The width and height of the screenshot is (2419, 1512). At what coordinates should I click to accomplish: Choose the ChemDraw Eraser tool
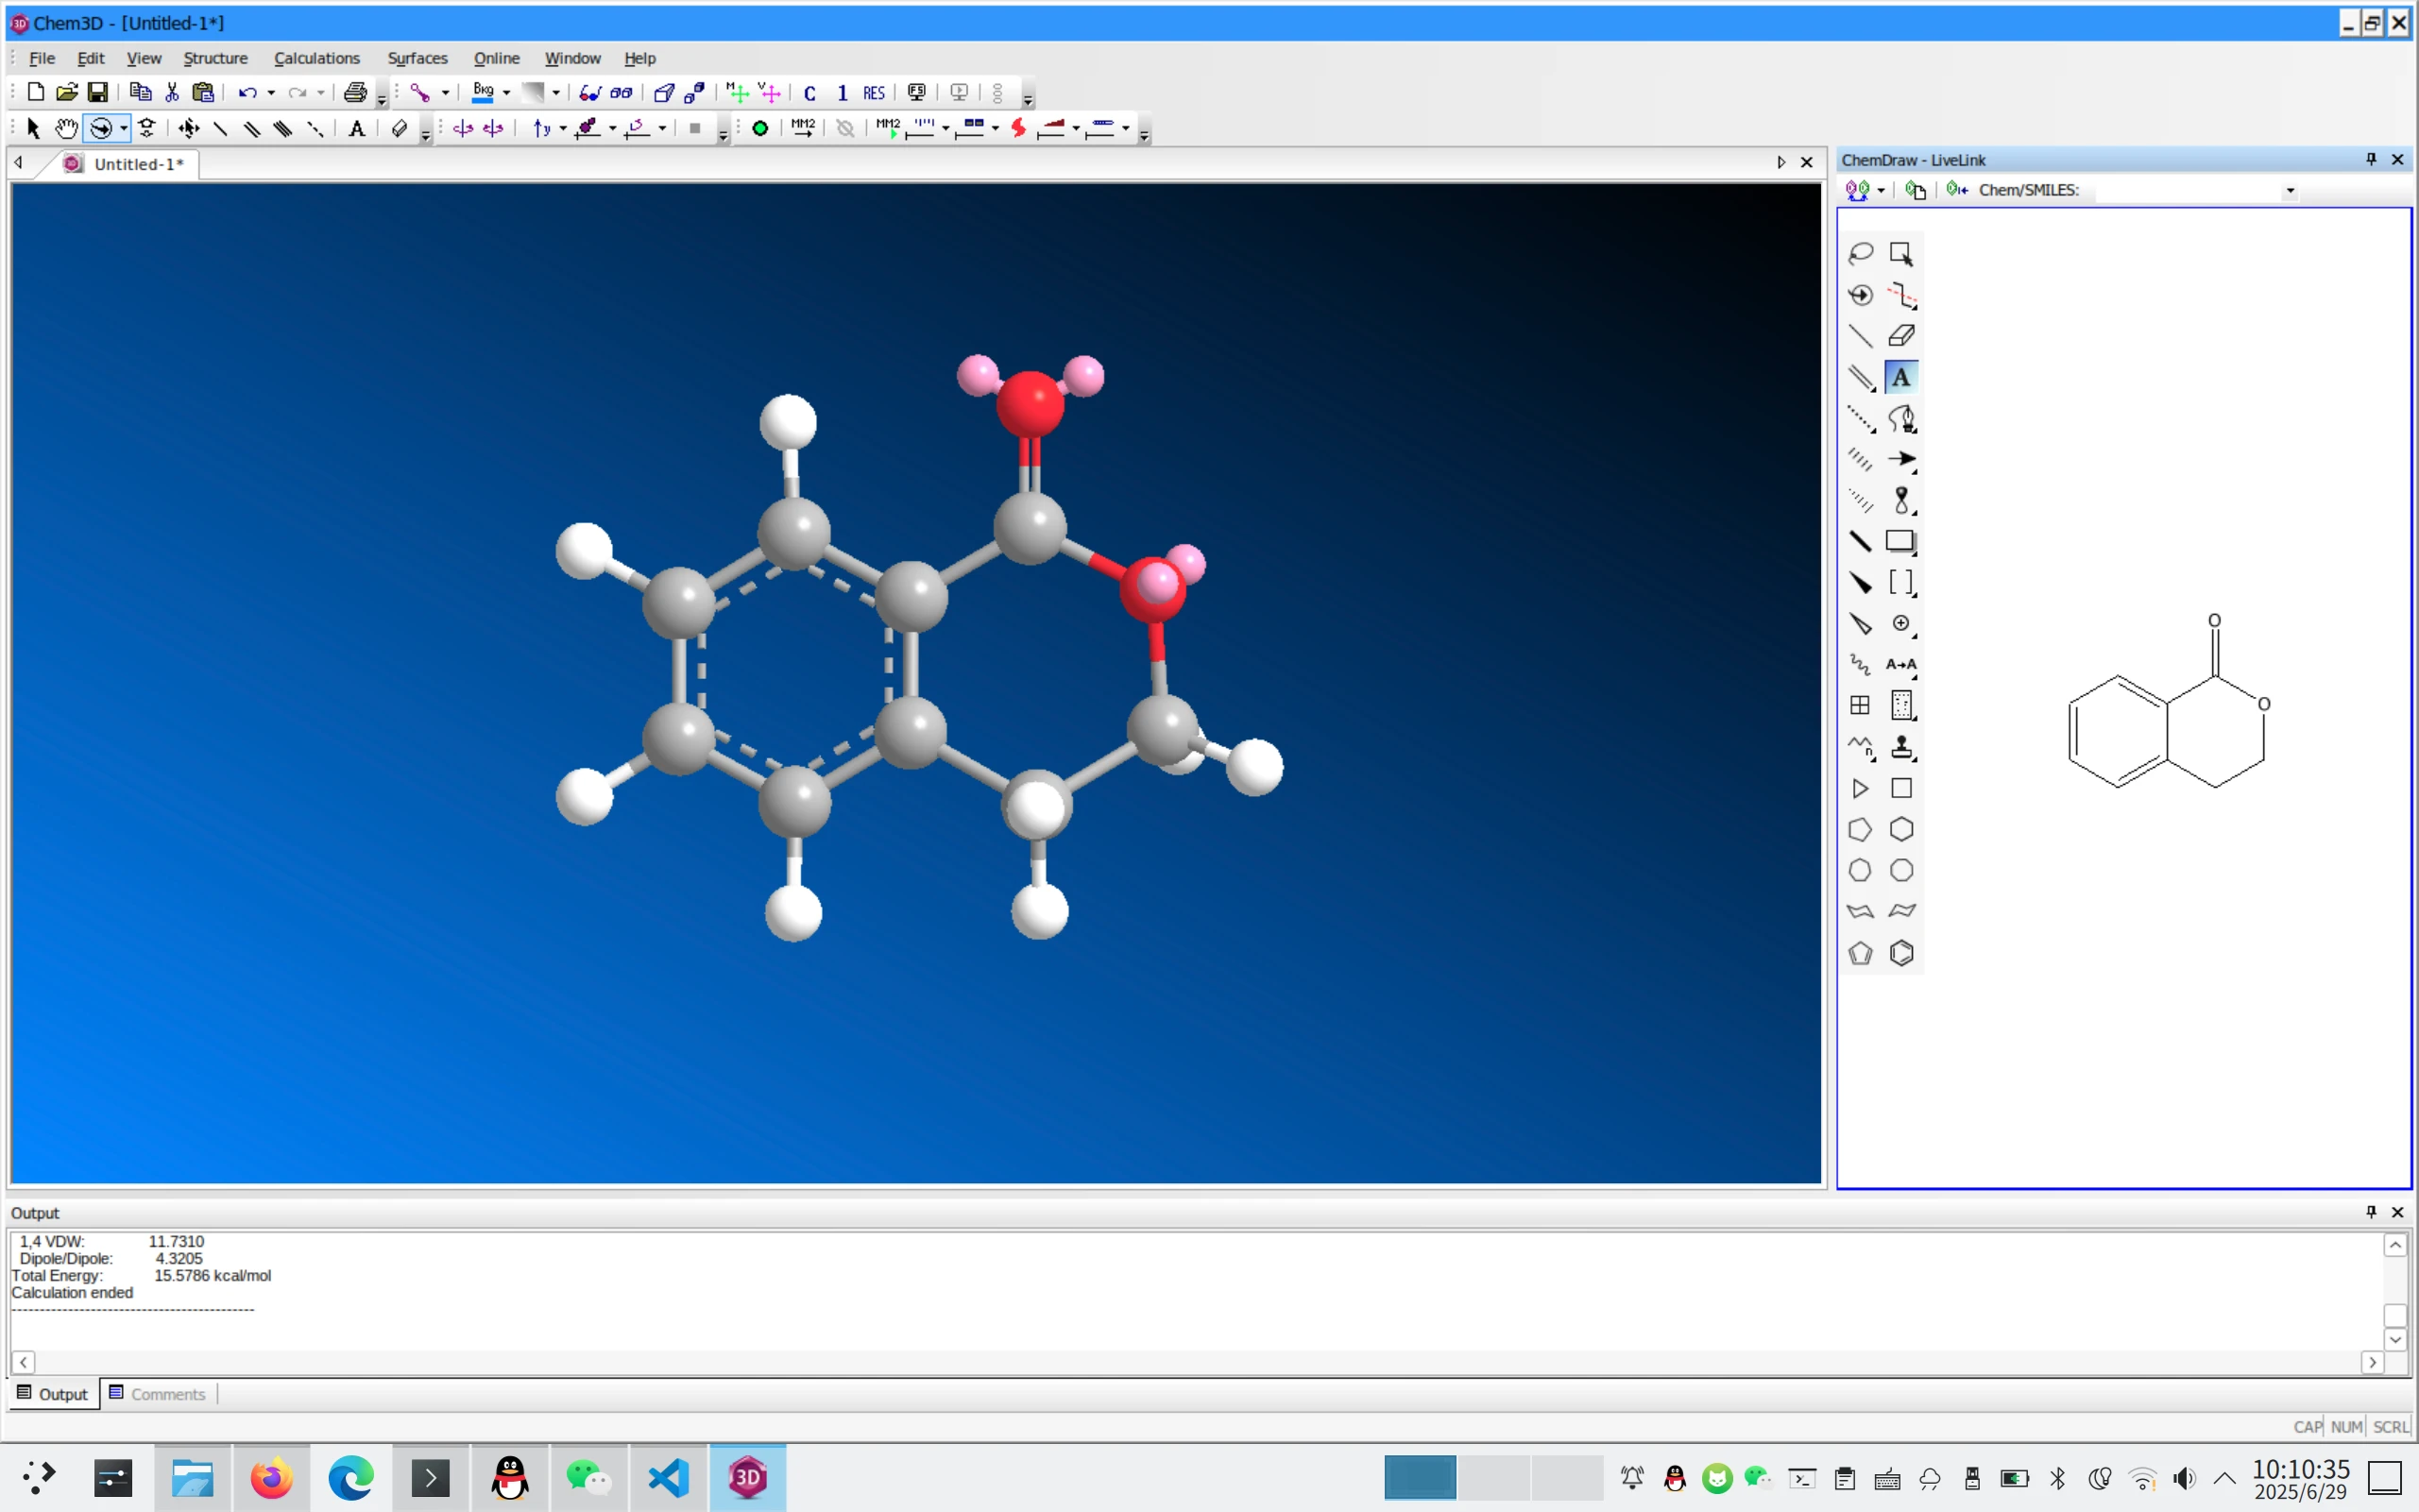1901,336
